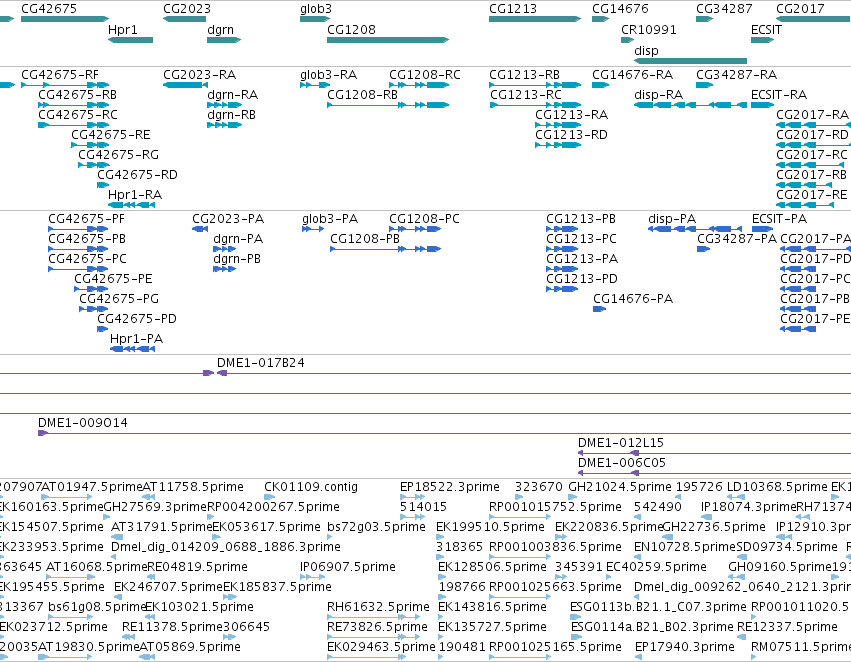Select the glob3 gene arrow
Viewport: 851px width, 662px height.
(x=315, y=19)
